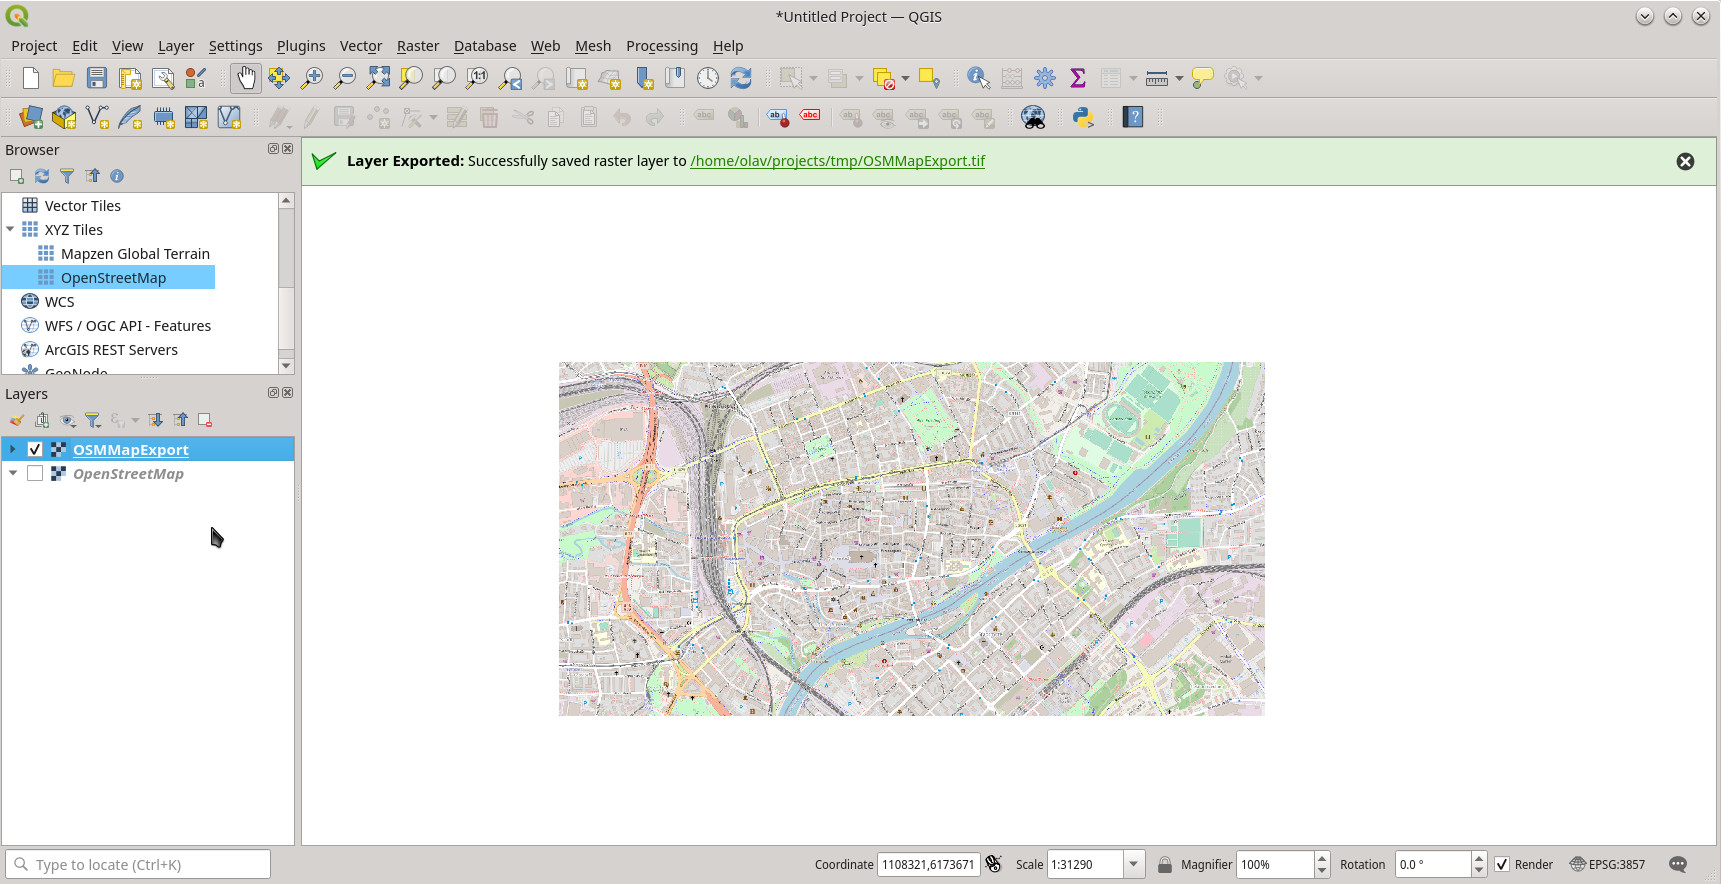The width and height of the screenshot is (1721, 884).
Task: Select Vector Tiles in Browser
Action: pyautogui.click(x=83, y=206)
